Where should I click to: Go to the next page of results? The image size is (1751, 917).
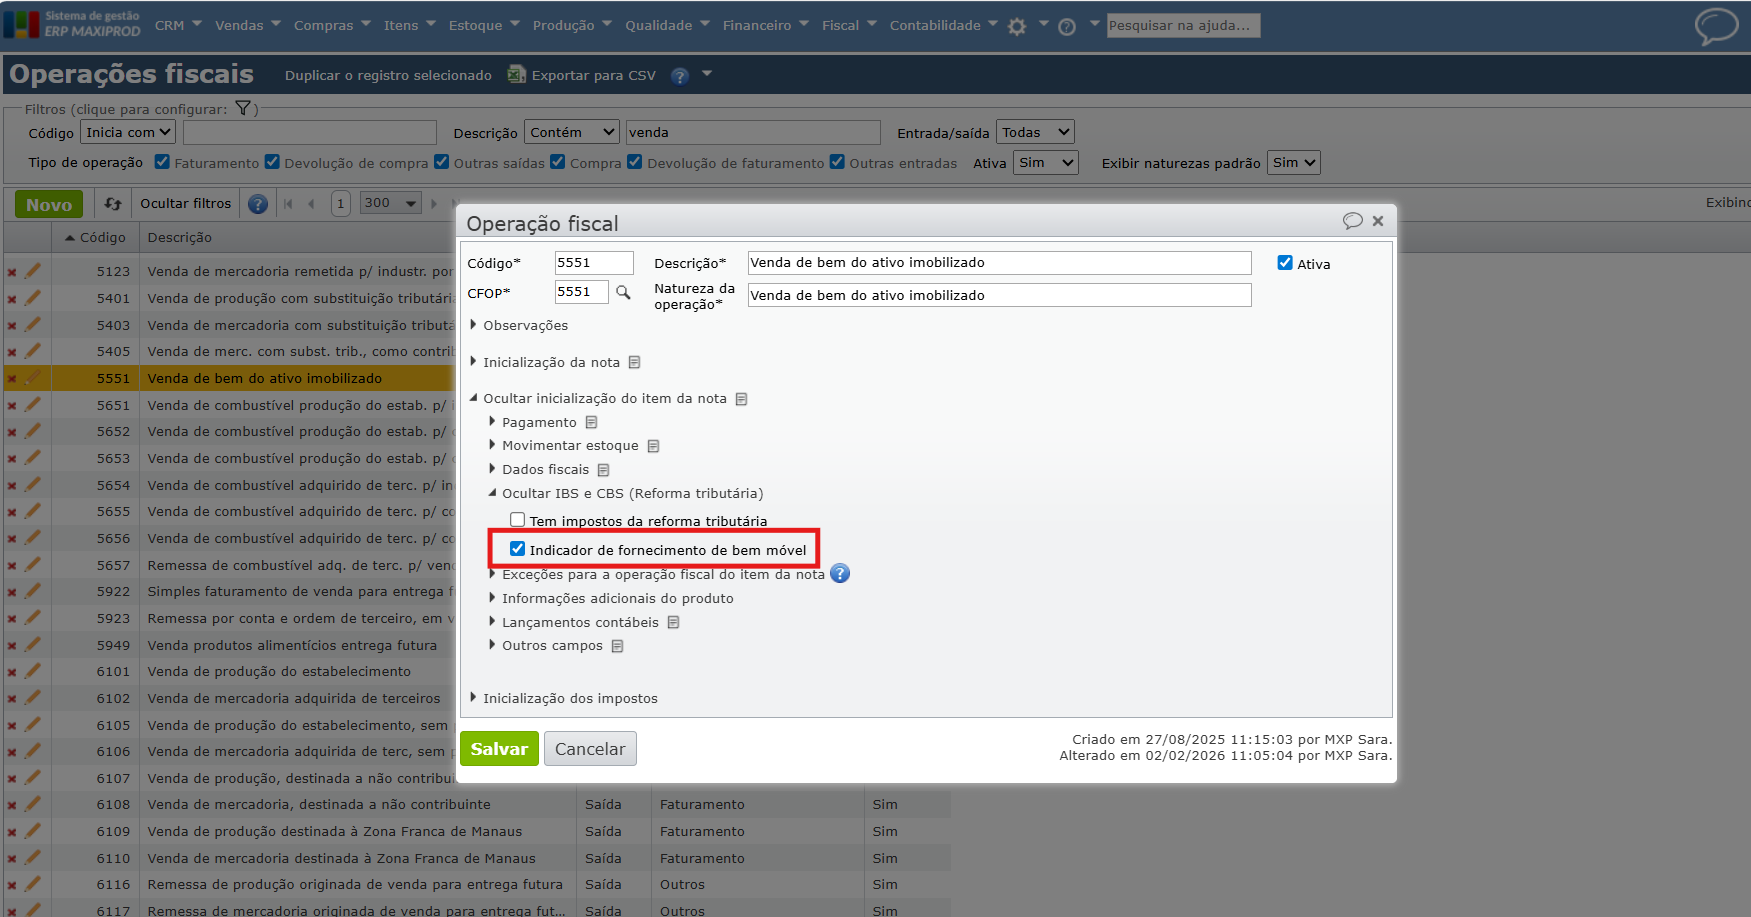(434, 204)
